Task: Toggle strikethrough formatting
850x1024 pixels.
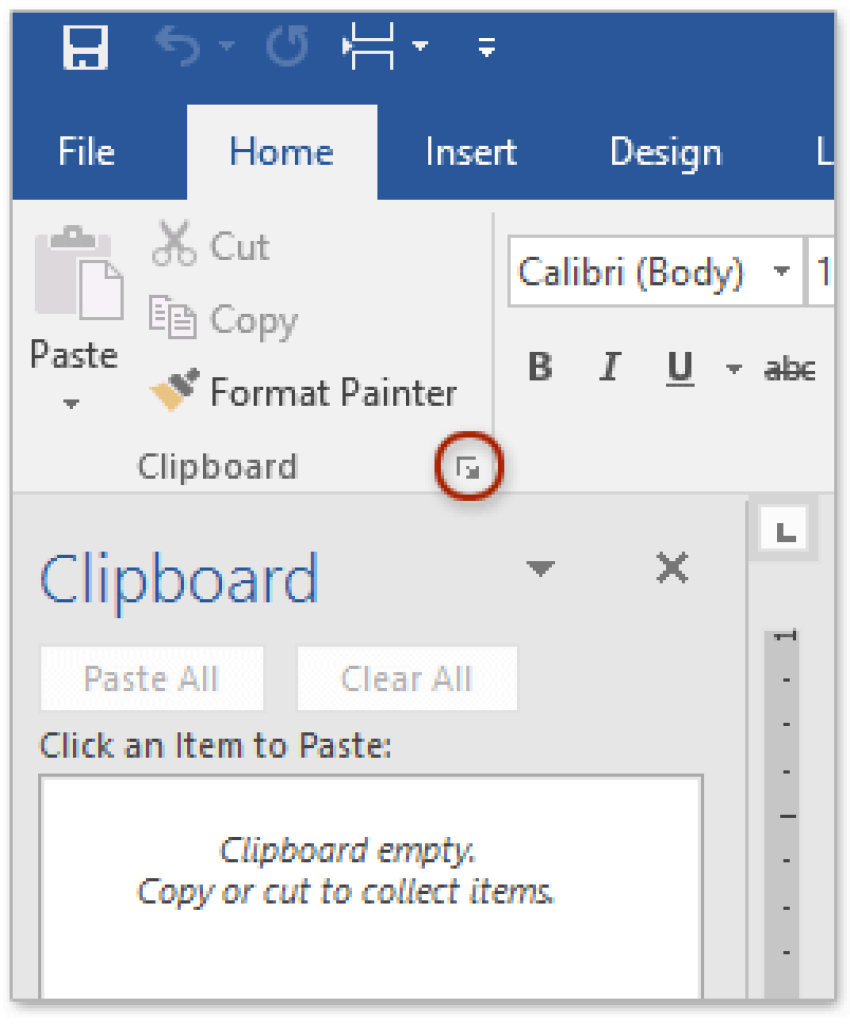Action: pos(789,367)
